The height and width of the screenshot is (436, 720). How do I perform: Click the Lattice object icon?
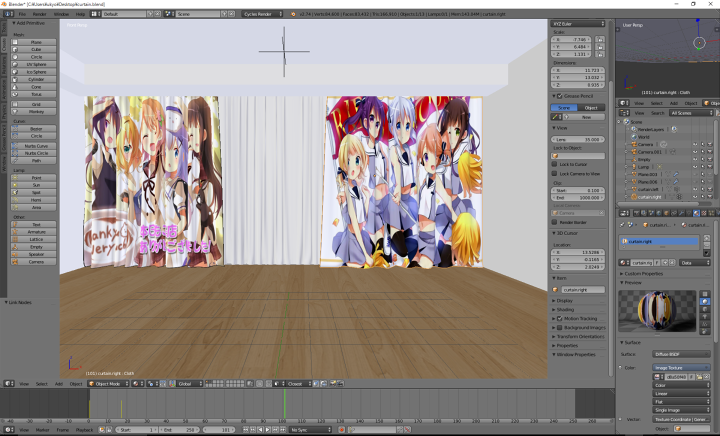pos(15,239)
